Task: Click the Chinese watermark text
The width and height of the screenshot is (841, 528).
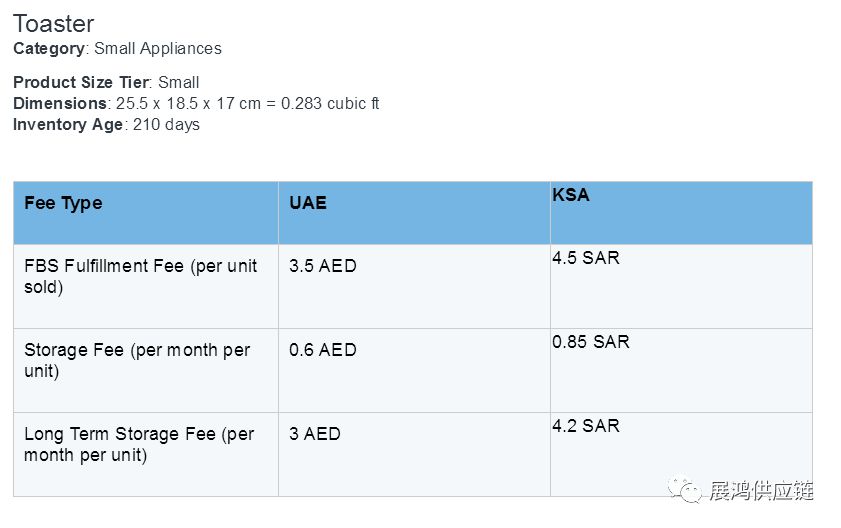Action: (x=760, y=490)
